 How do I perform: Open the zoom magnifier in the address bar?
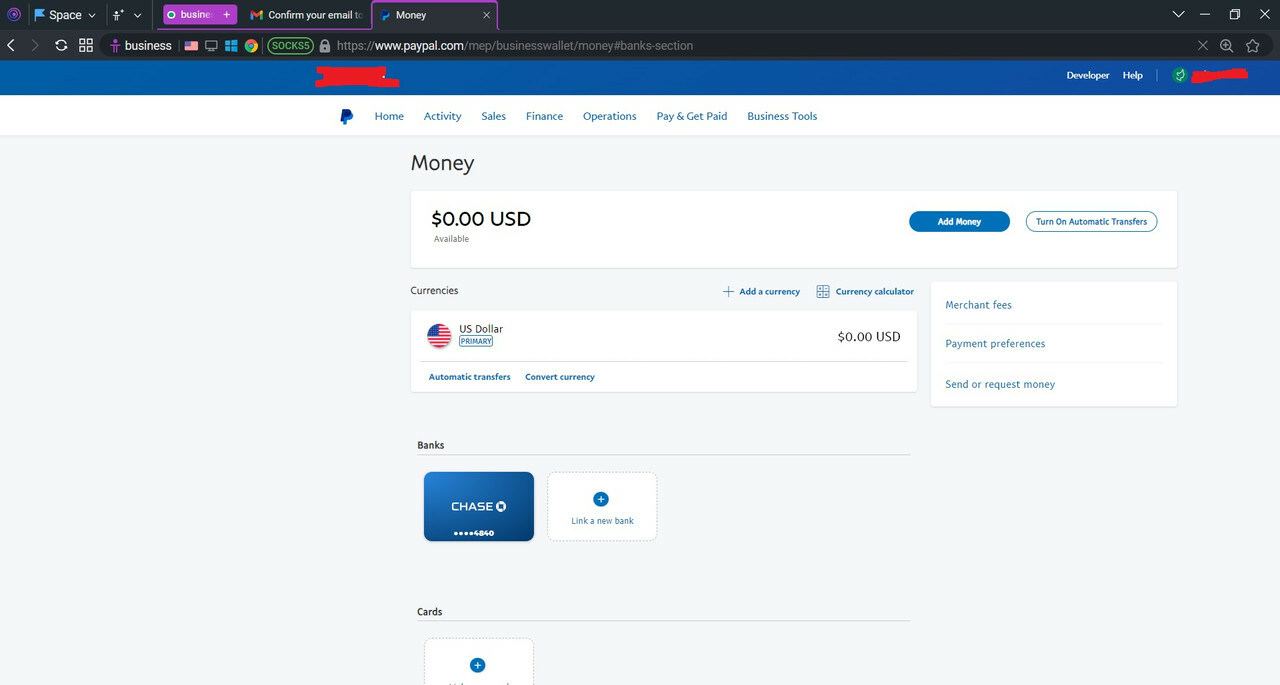pyautogui.click(x=1227, y=45)
